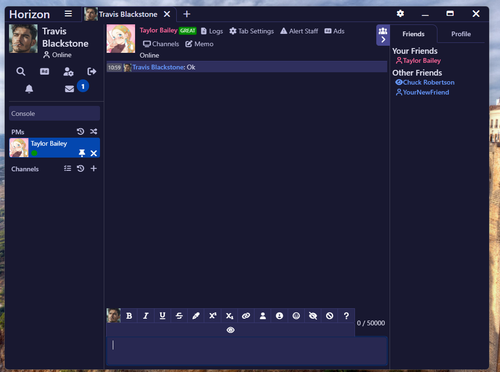500x372 pixels.
Task: Click the GREAT badge next to Taylor Bailey
Action: point(188,31)
